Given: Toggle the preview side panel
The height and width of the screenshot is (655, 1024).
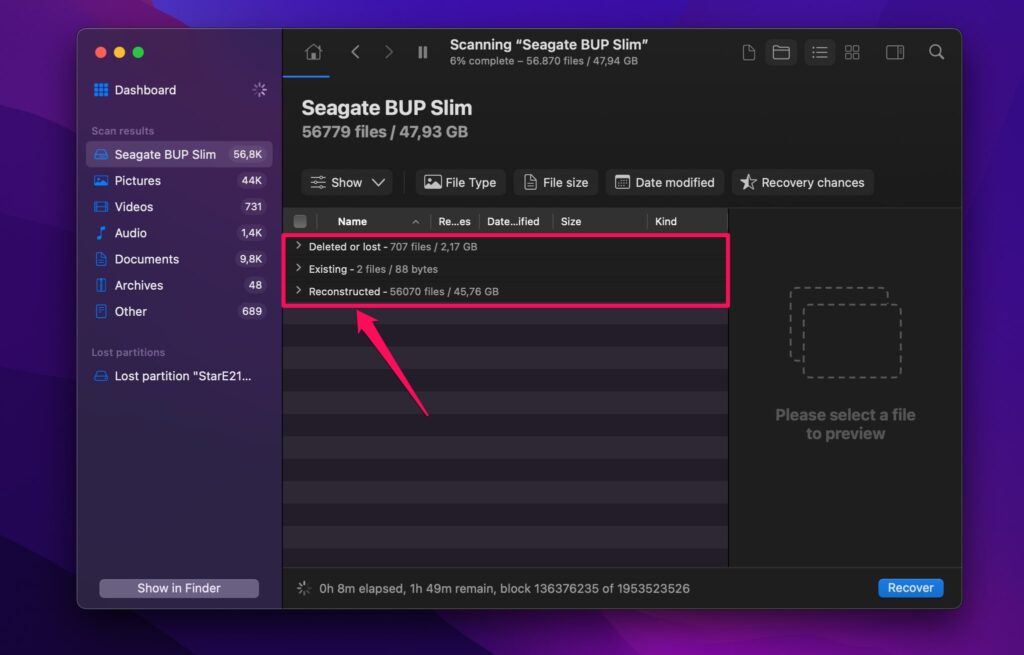Looking at the screenshot, I should tap(895, 52).
